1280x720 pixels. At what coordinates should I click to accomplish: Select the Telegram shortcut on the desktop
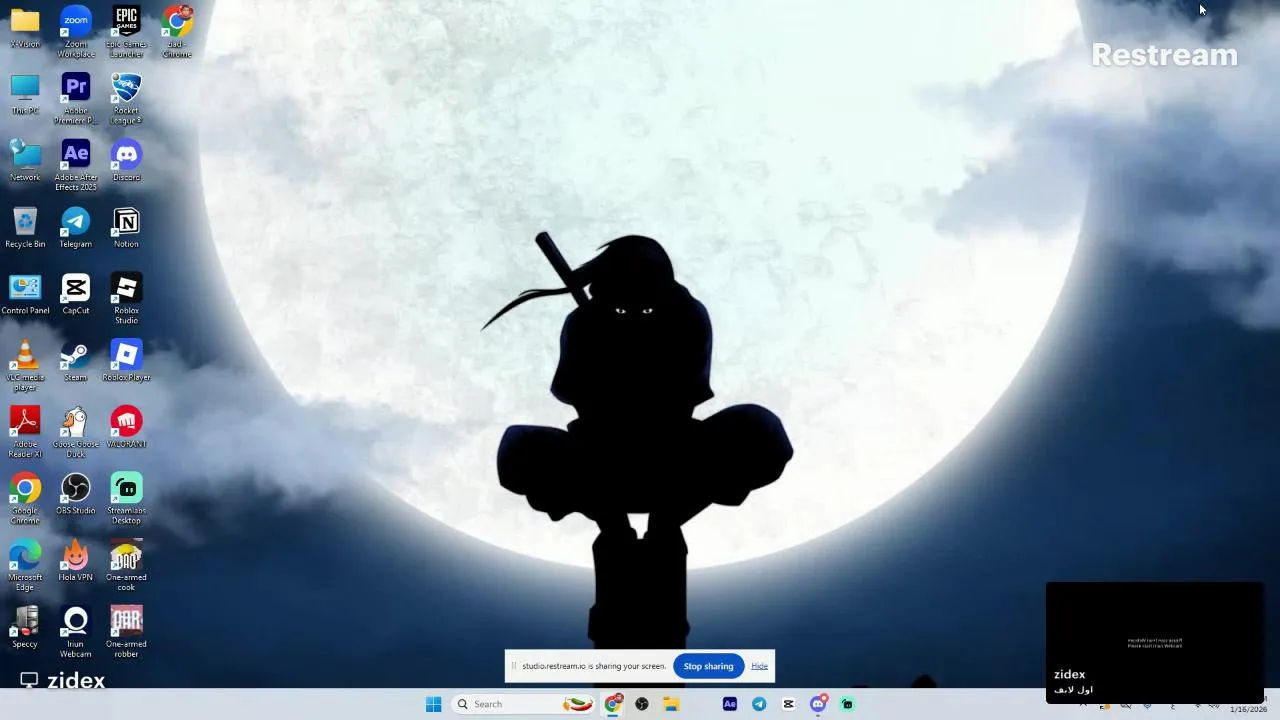pos(76,227)
